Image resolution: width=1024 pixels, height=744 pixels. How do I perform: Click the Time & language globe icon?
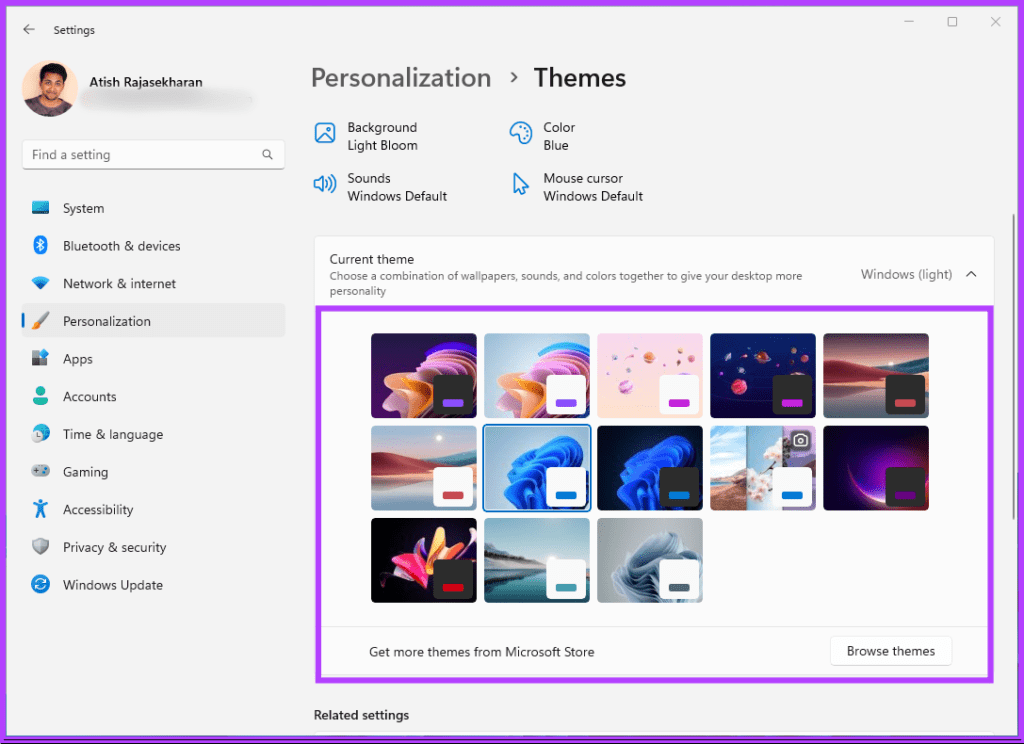tap(40, 434)
